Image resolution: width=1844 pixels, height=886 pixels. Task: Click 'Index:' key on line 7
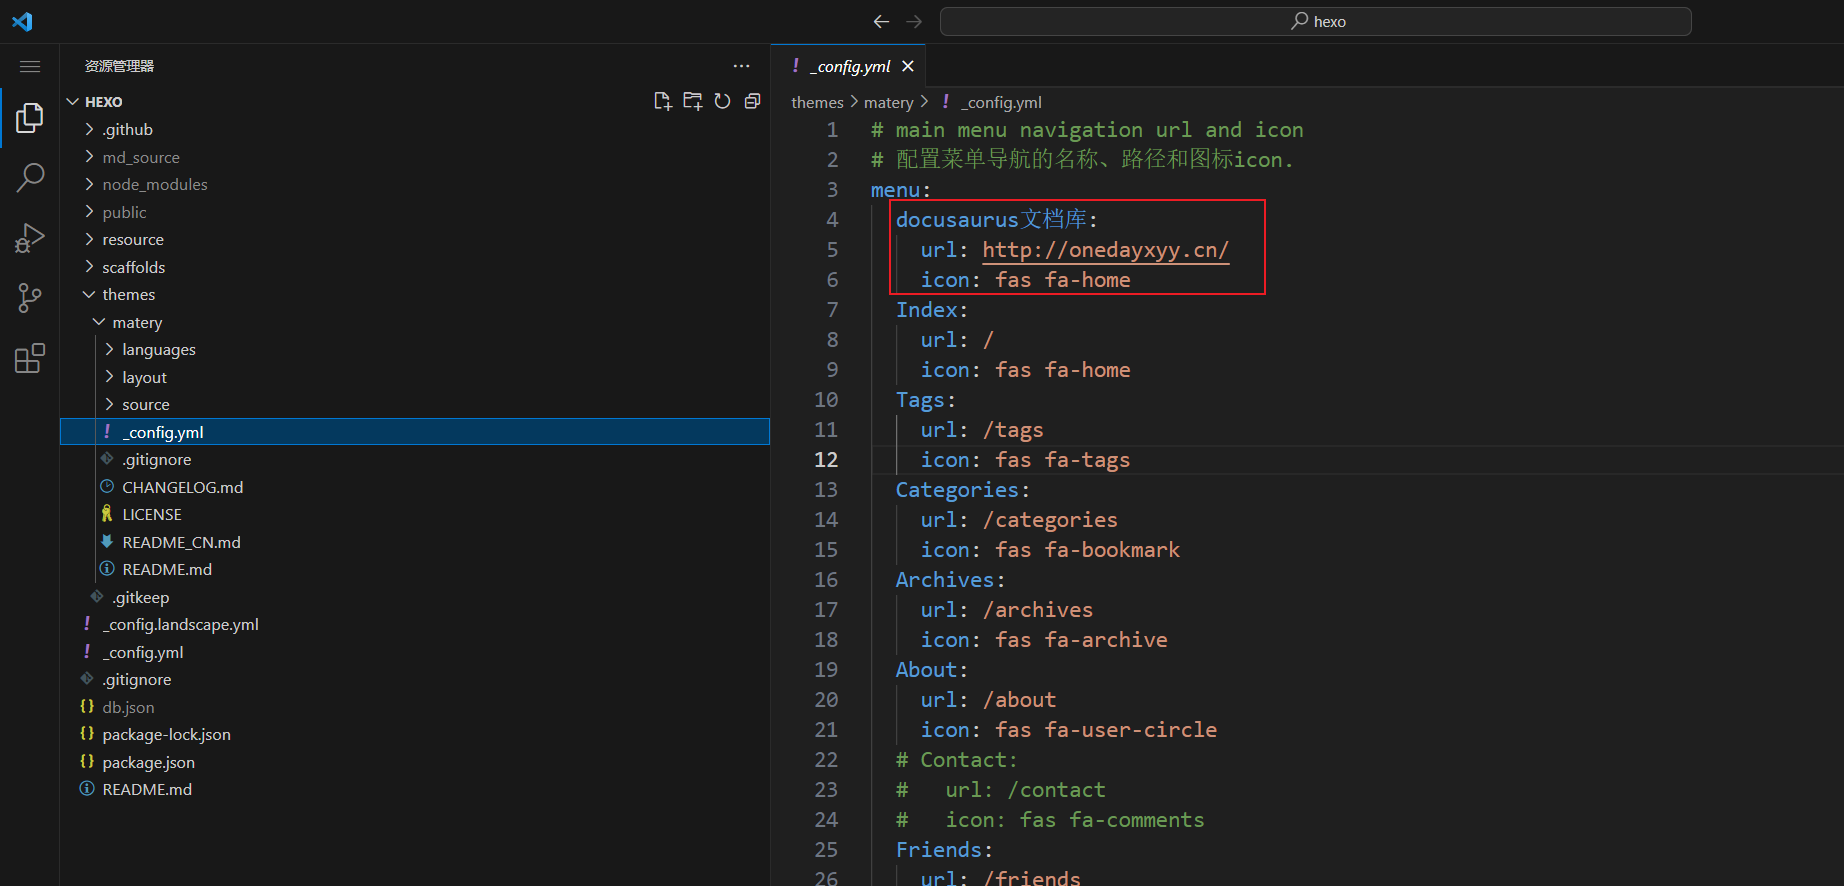tap(931, 310)
